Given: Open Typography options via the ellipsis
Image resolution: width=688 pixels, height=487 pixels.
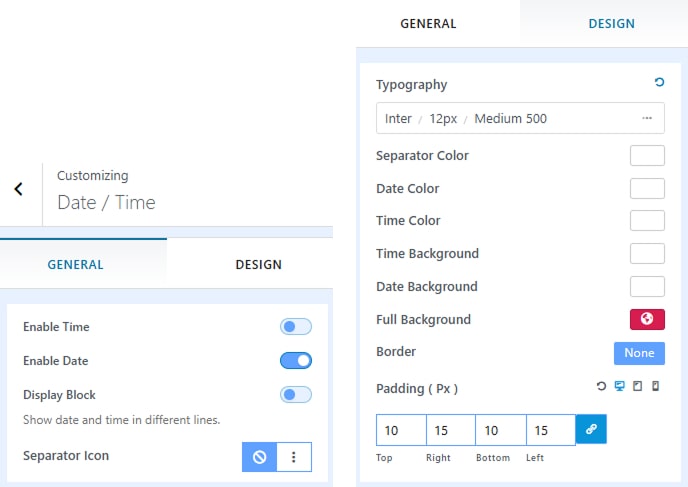Looking at the screenshot, I should coord(647,118).
